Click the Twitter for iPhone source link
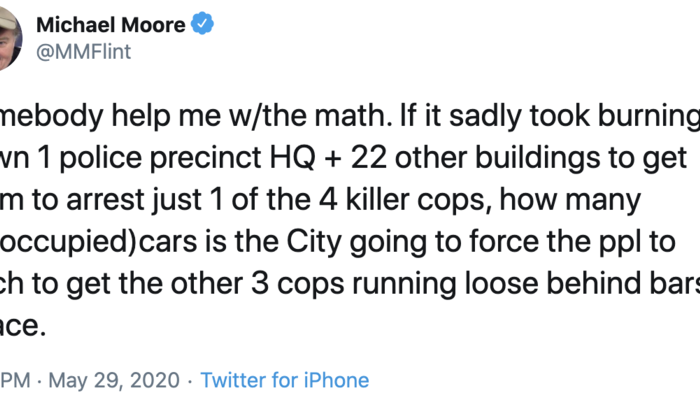 point(284,381)
